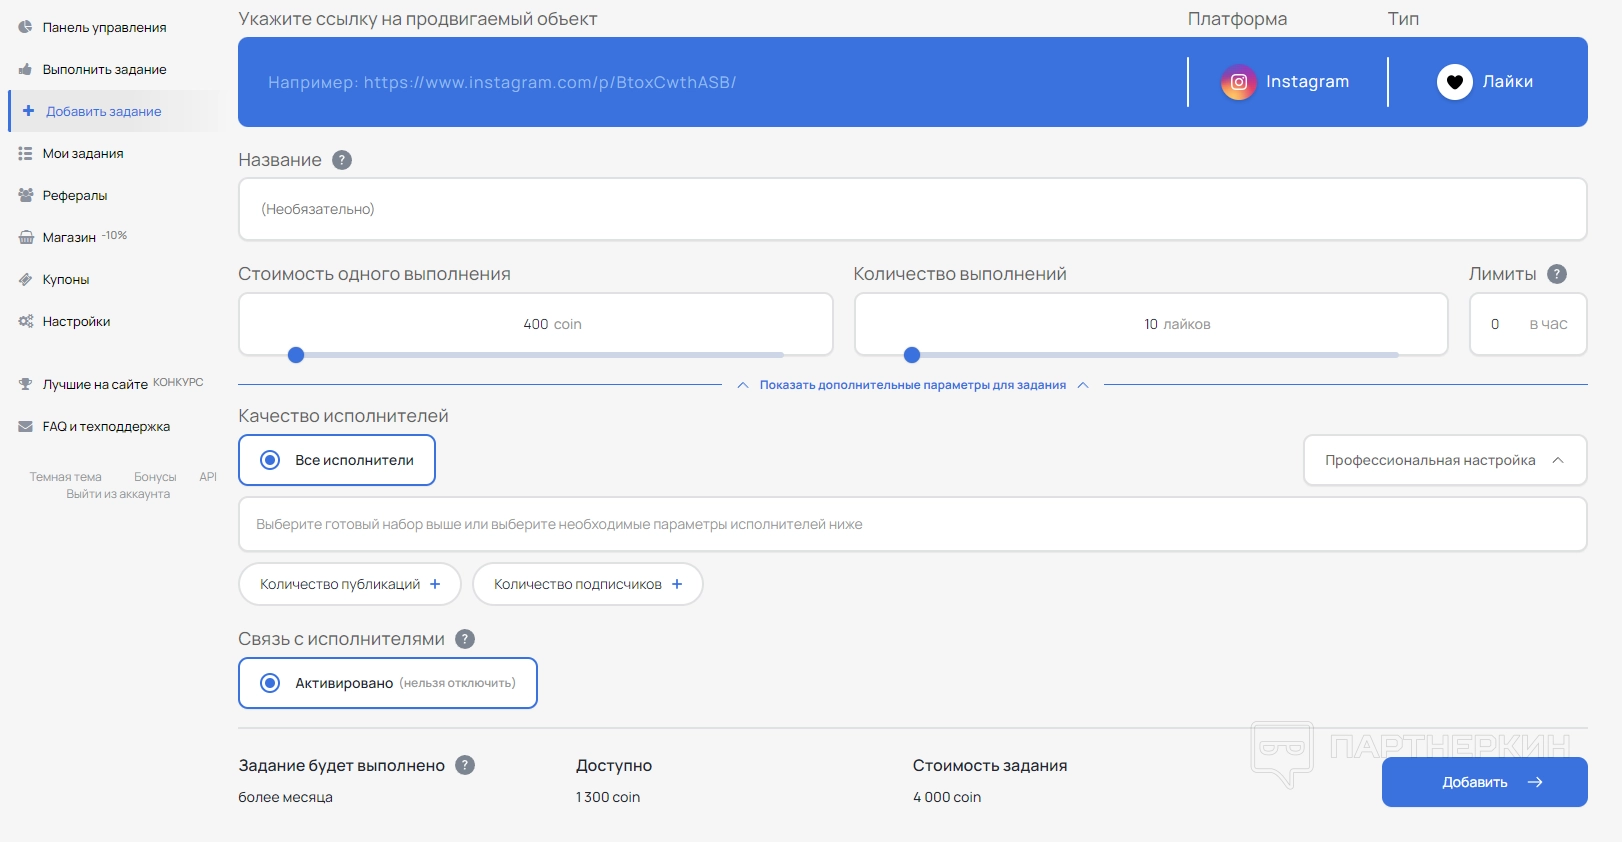Screen dimensions: 1622x842
Task: Click help icon next to Задание будет выполнено
Action: [x=465, y=765]
